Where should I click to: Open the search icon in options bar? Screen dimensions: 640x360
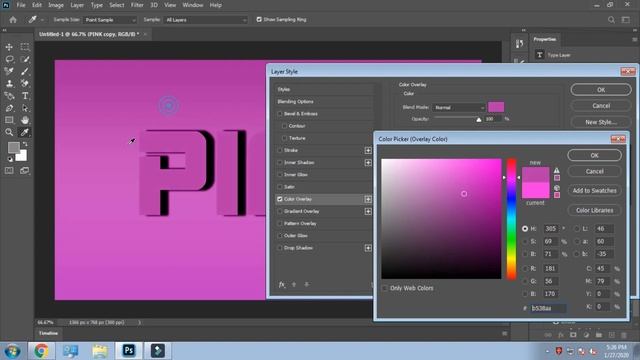611,20
